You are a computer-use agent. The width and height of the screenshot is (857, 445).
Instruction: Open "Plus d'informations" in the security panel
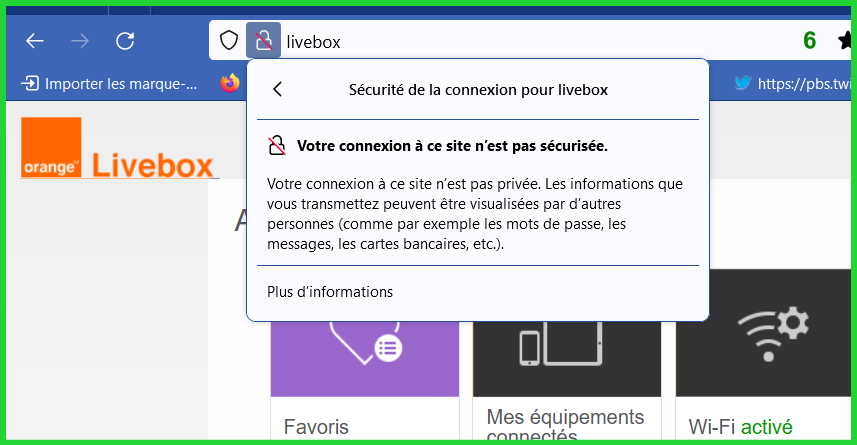(330, 292)
